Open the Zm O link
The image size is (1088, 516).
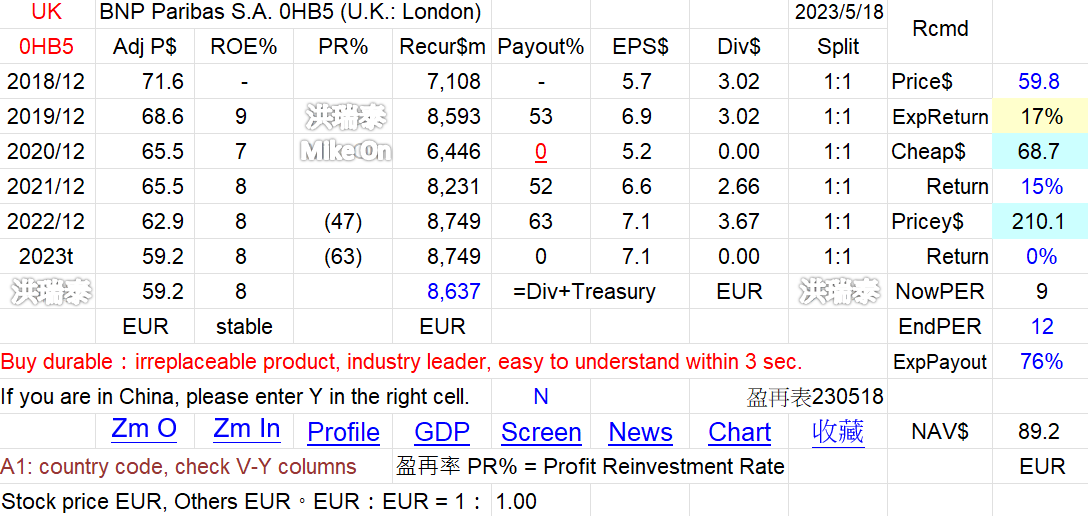click(144, 429)
